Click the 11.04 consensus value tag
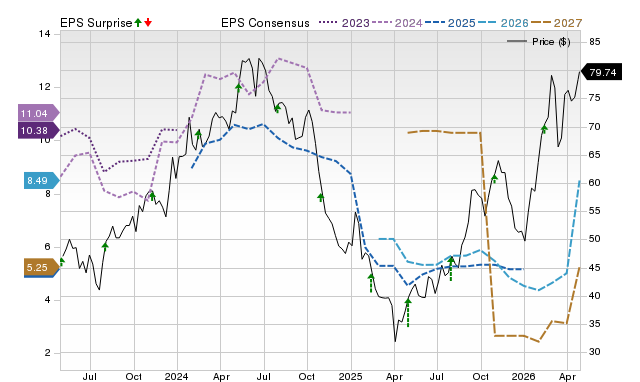 [x=38, y=113]
